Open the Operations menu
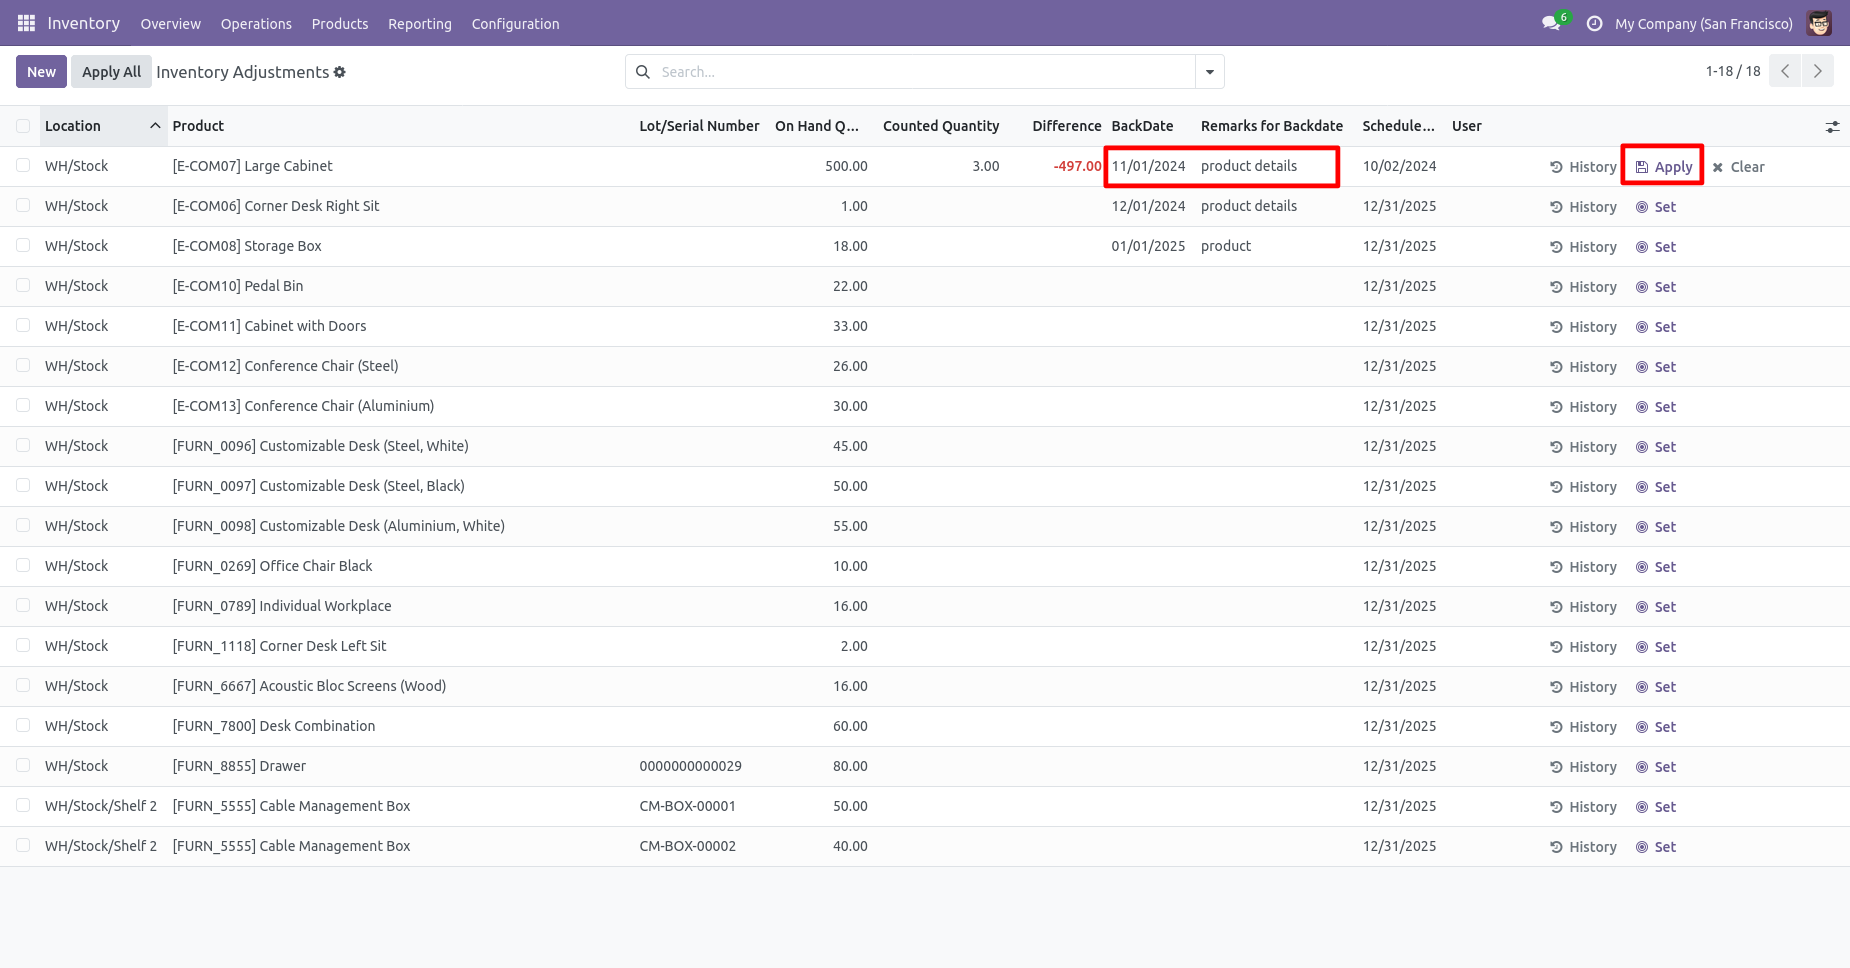 [x=256, y=23]
